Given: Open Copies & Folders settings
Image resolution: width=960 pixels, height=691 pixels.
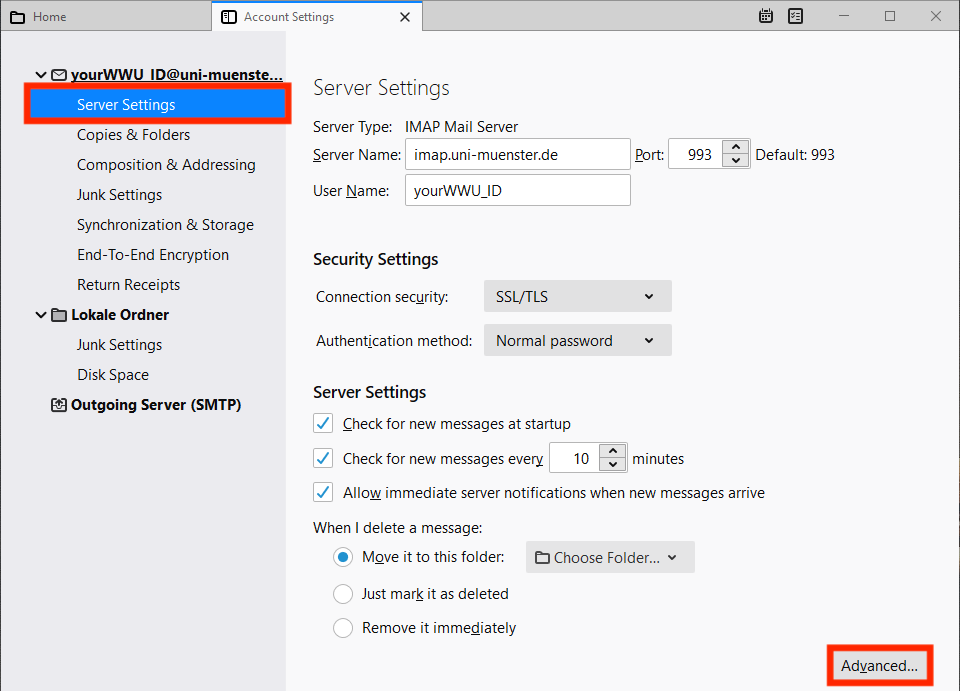Looking at the screenshot, I should coord(133,135).
